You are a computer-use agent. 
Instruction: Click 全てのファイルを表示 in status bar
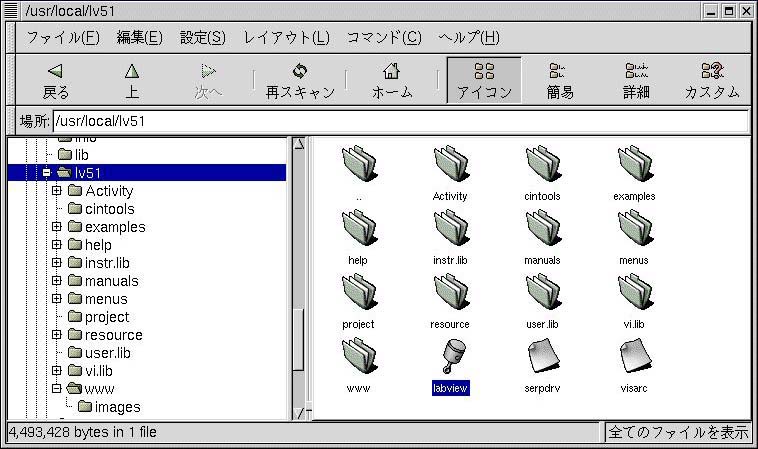(677, 433)
